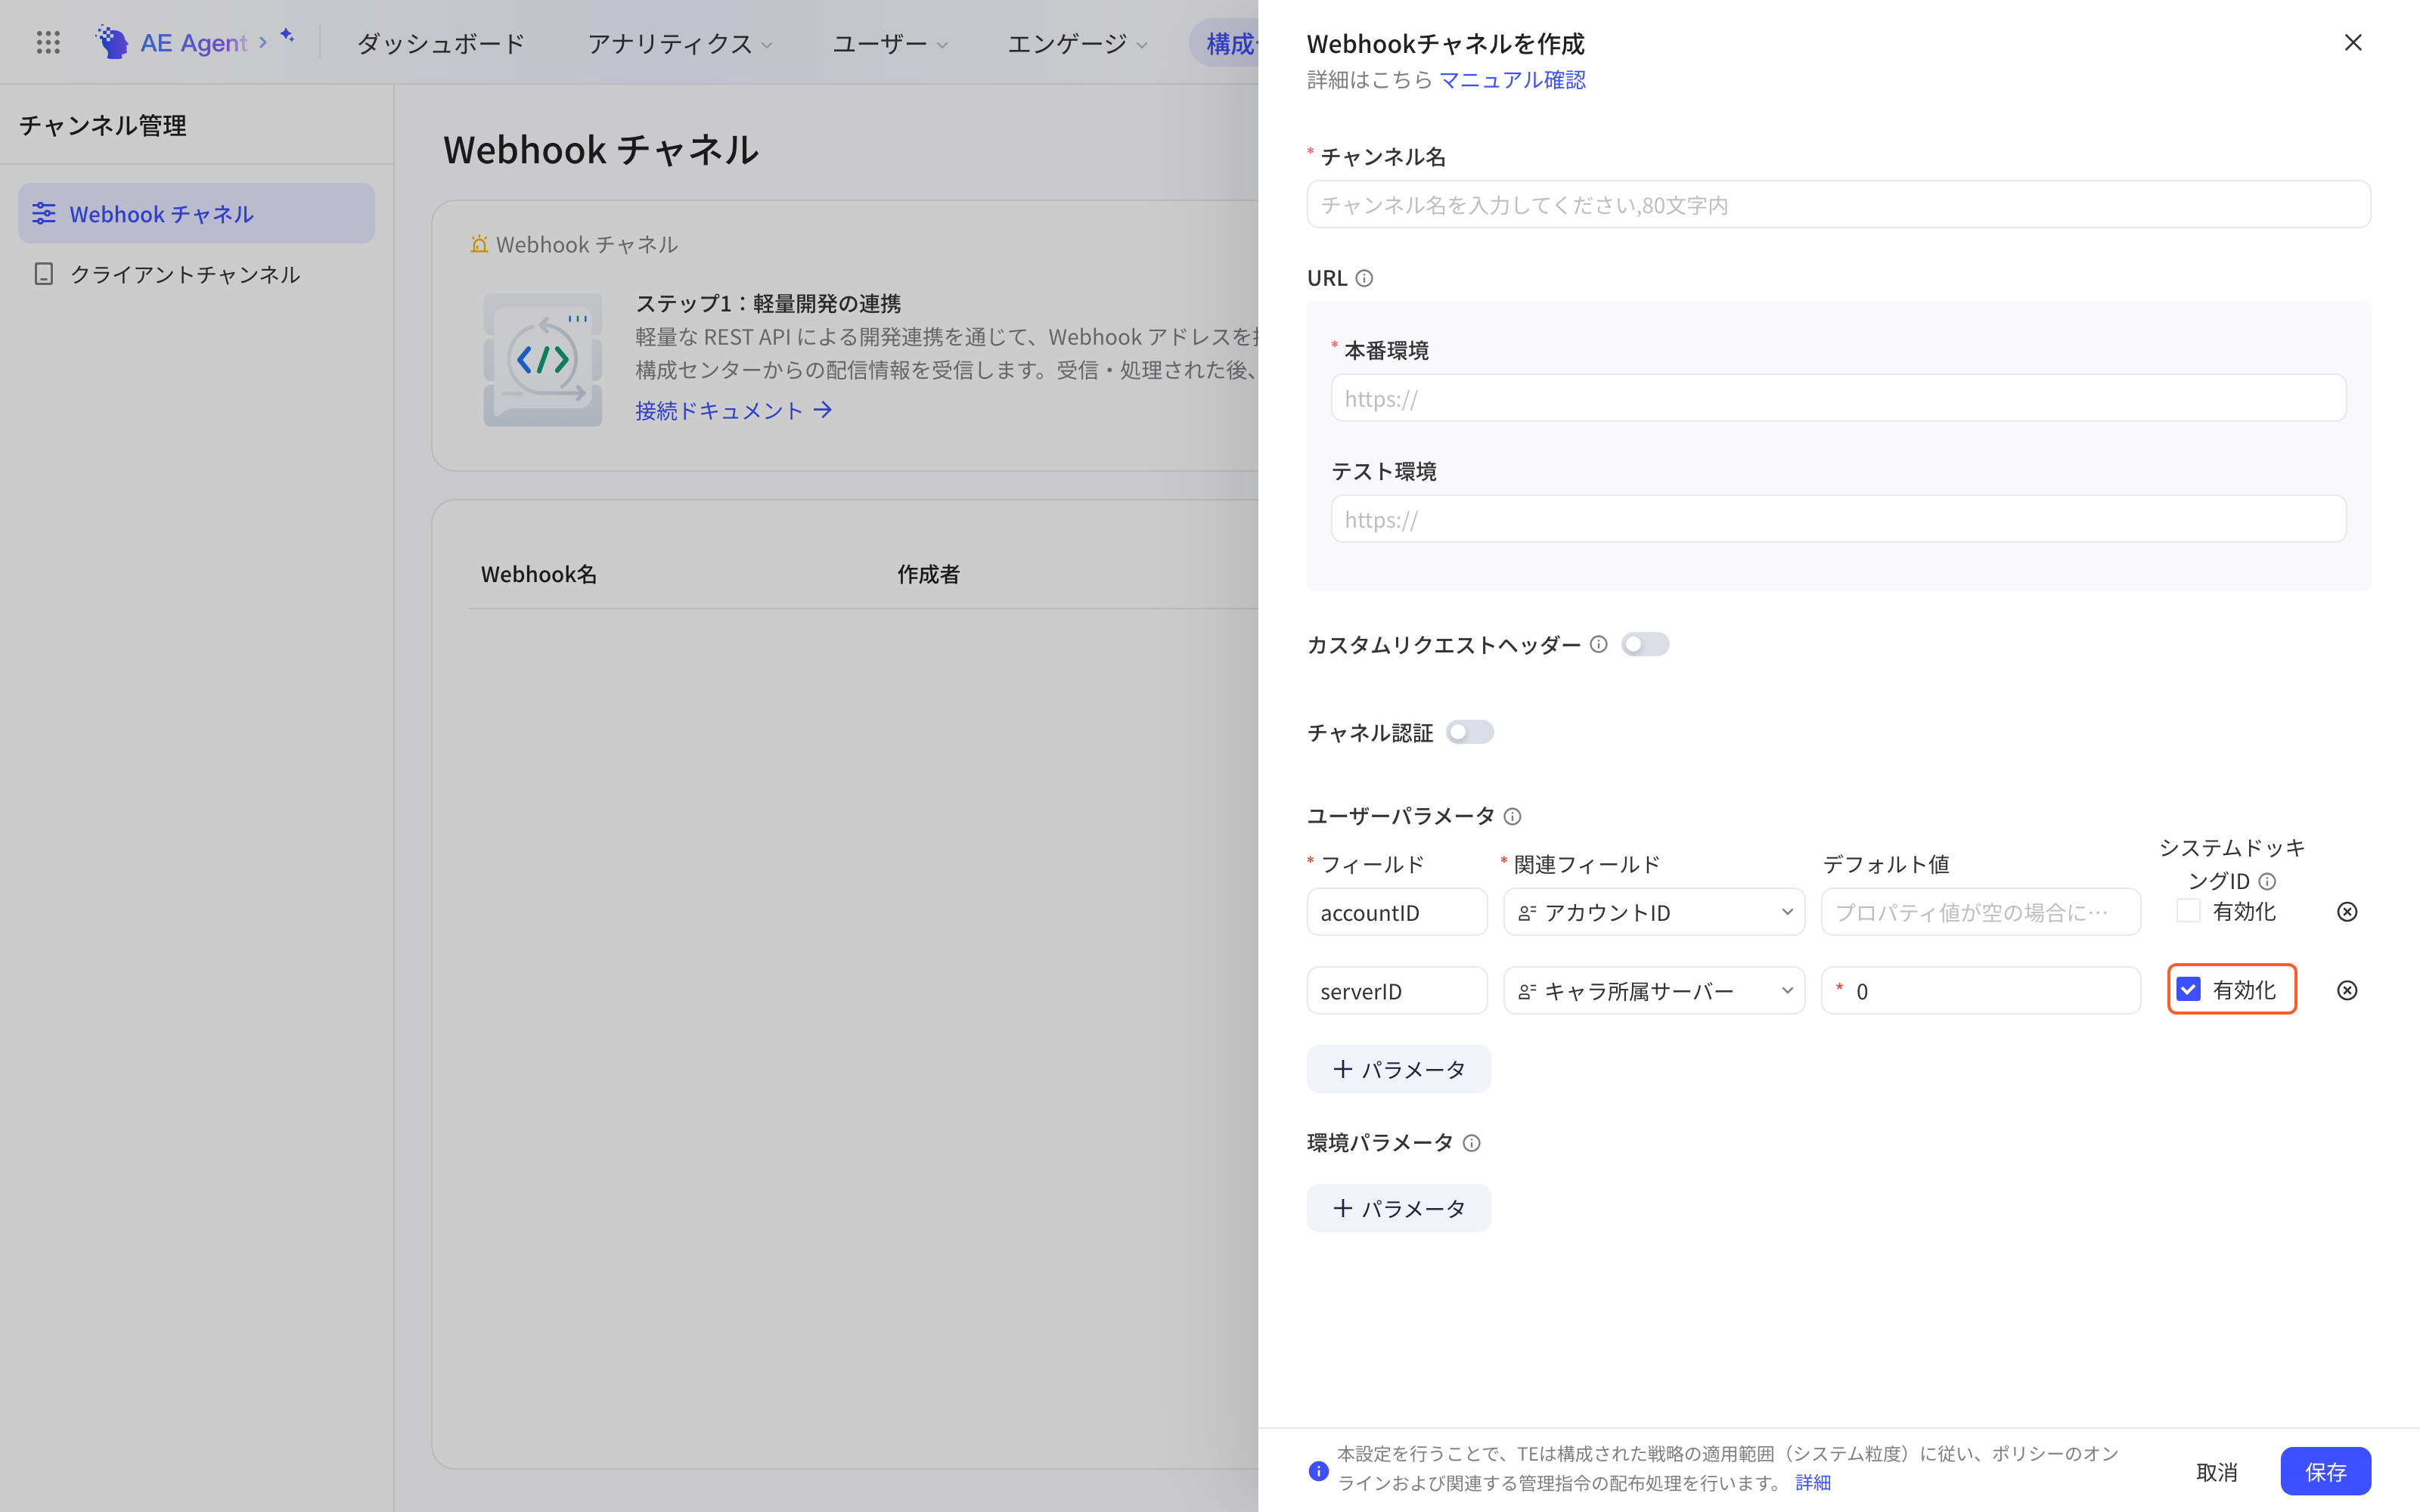
Task: Open the マニュアル確認 link
Action: pos(1512,80)
